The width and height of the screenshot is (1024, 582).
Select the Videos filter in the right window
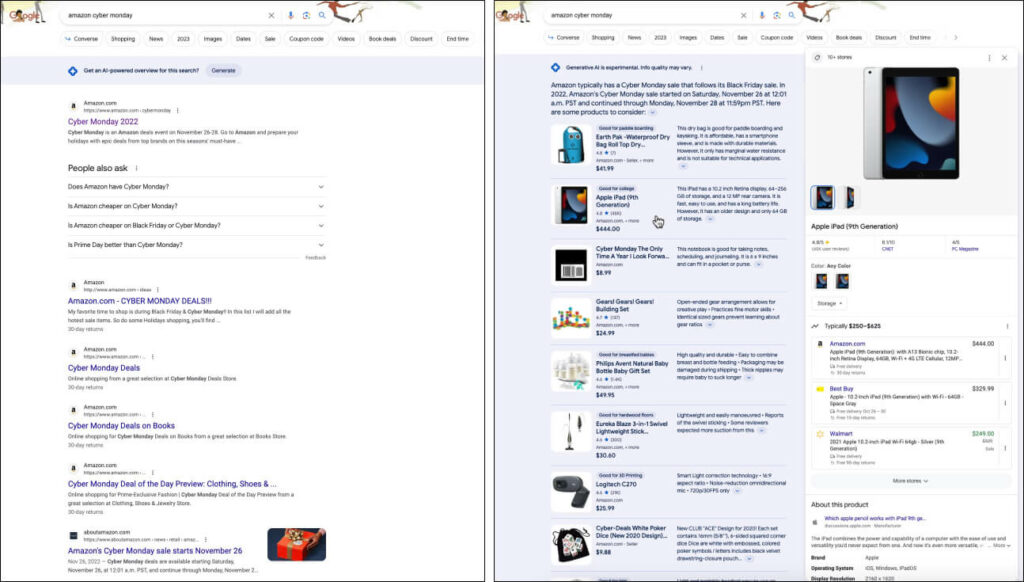tap(814, 37)
